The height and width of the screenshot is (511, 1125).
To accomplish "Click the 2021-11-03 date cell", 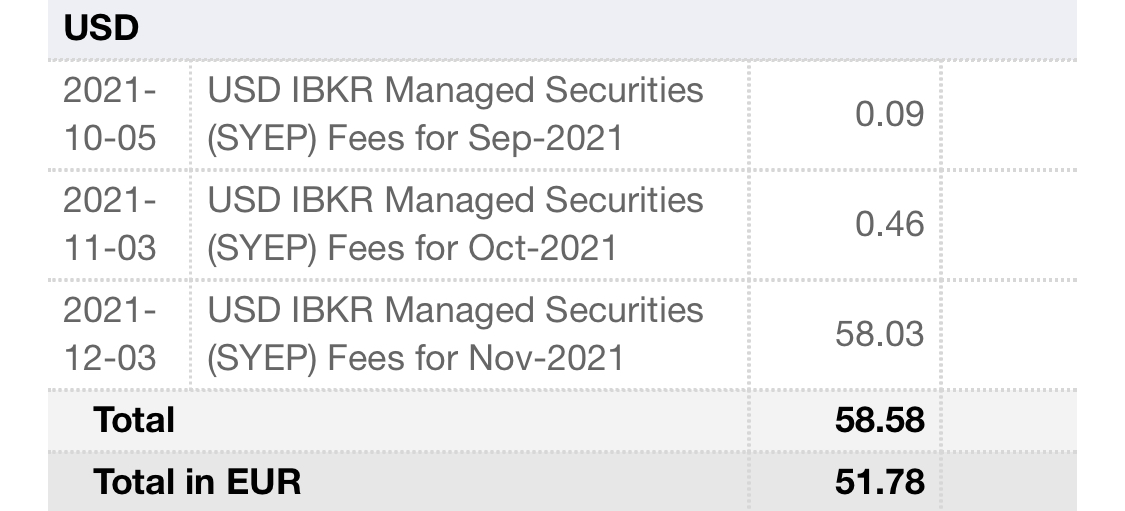I will point(109,224).
